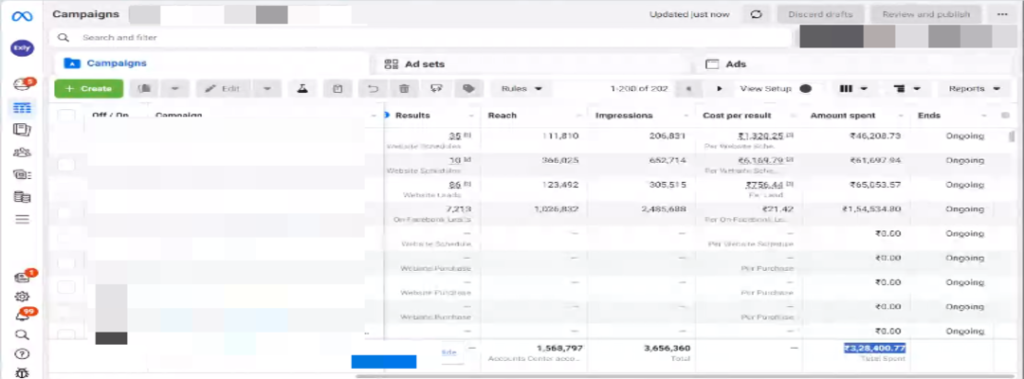Open the ₹1,320.25 cost per result link
The width and height of the screenshot is (1024, 379).
[761, 136]
